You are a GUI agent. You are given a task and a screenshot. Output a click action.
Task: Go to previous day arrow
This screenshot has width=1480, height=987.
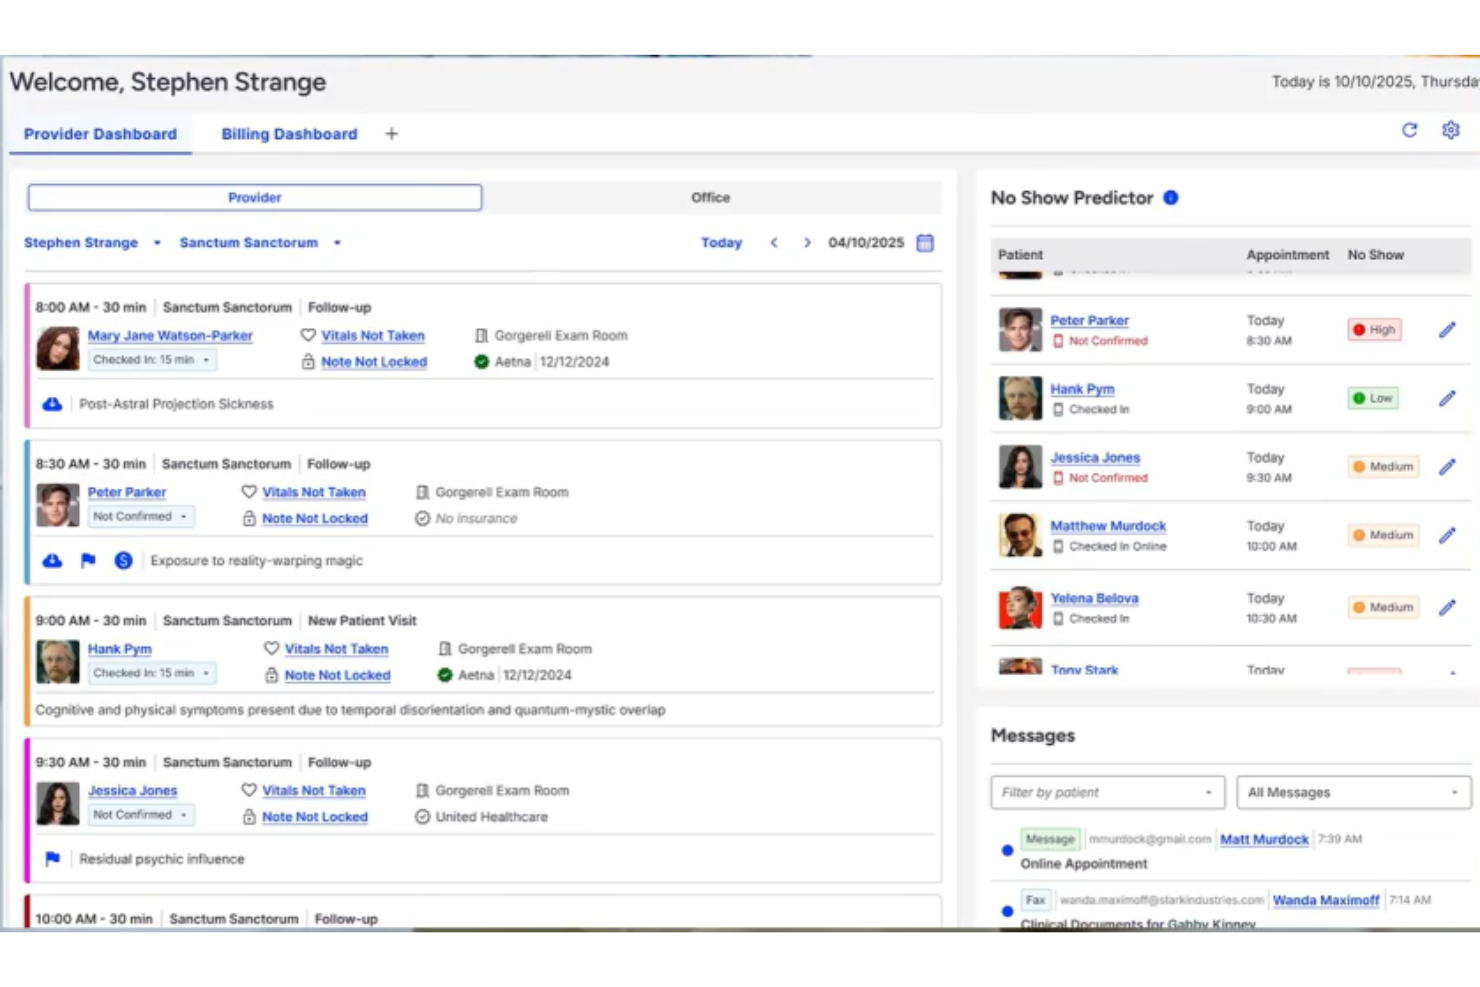[774, 243]
